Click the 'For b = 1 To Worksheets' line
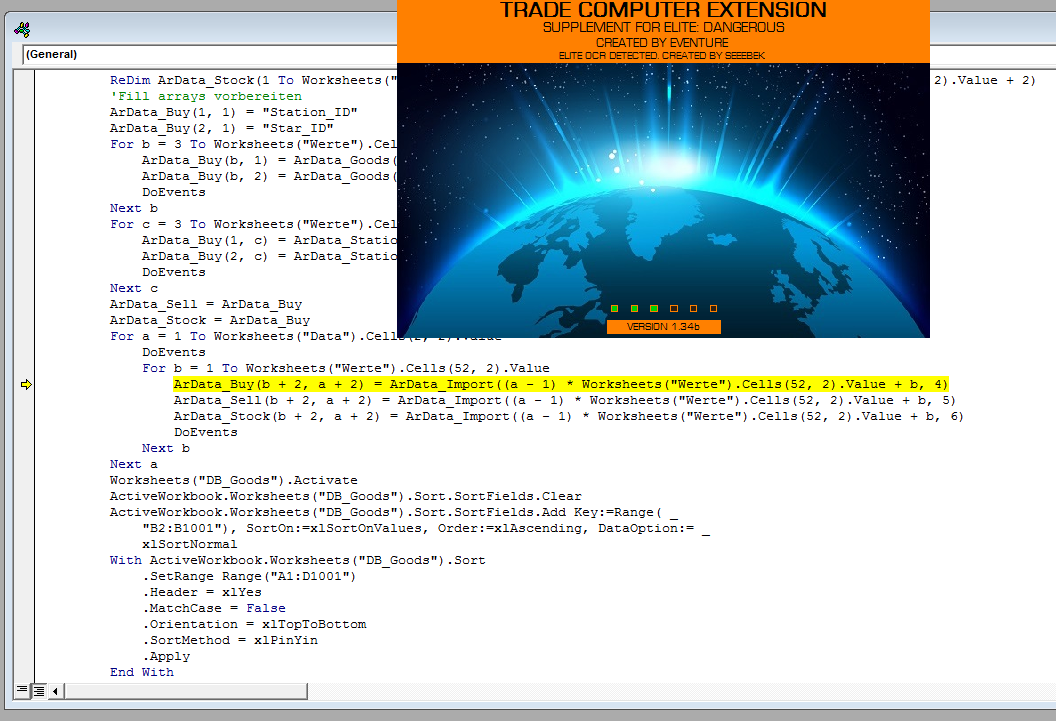 pyautogui.click(x=345, y=368)
